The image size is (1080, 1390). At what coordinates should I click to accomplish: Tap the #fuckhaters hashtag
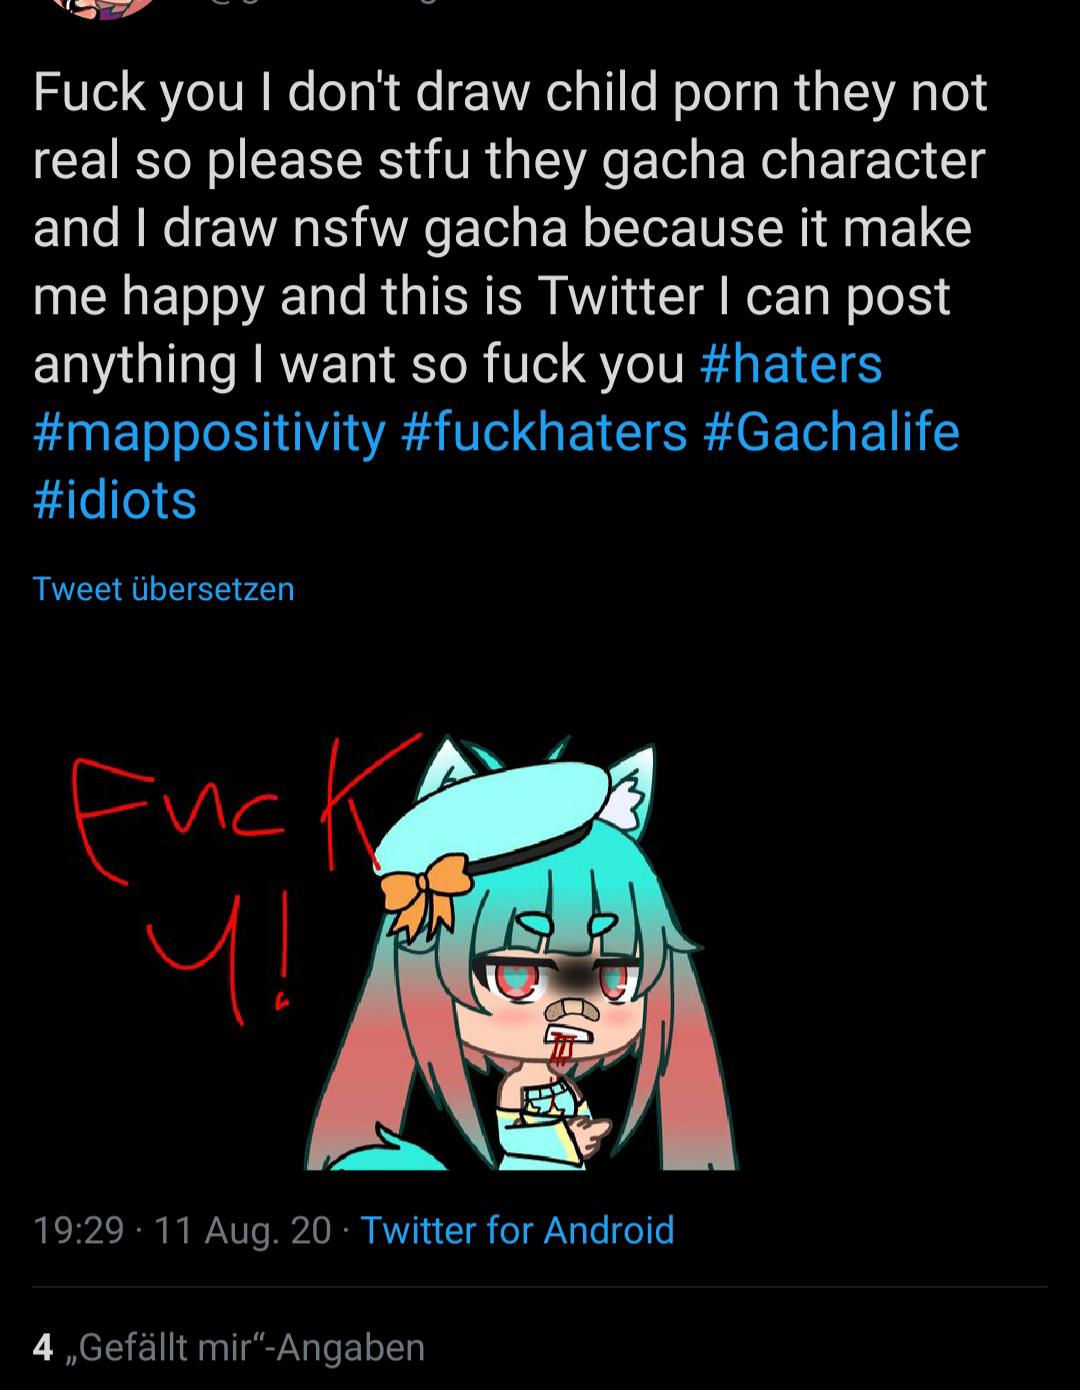click(544, 432)
